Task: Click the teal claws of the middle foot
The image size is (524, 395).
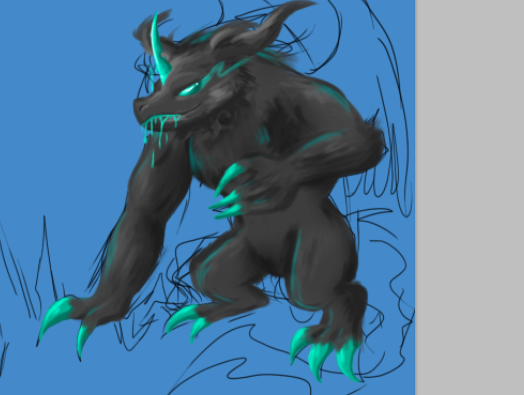Action: coord(187,321)
